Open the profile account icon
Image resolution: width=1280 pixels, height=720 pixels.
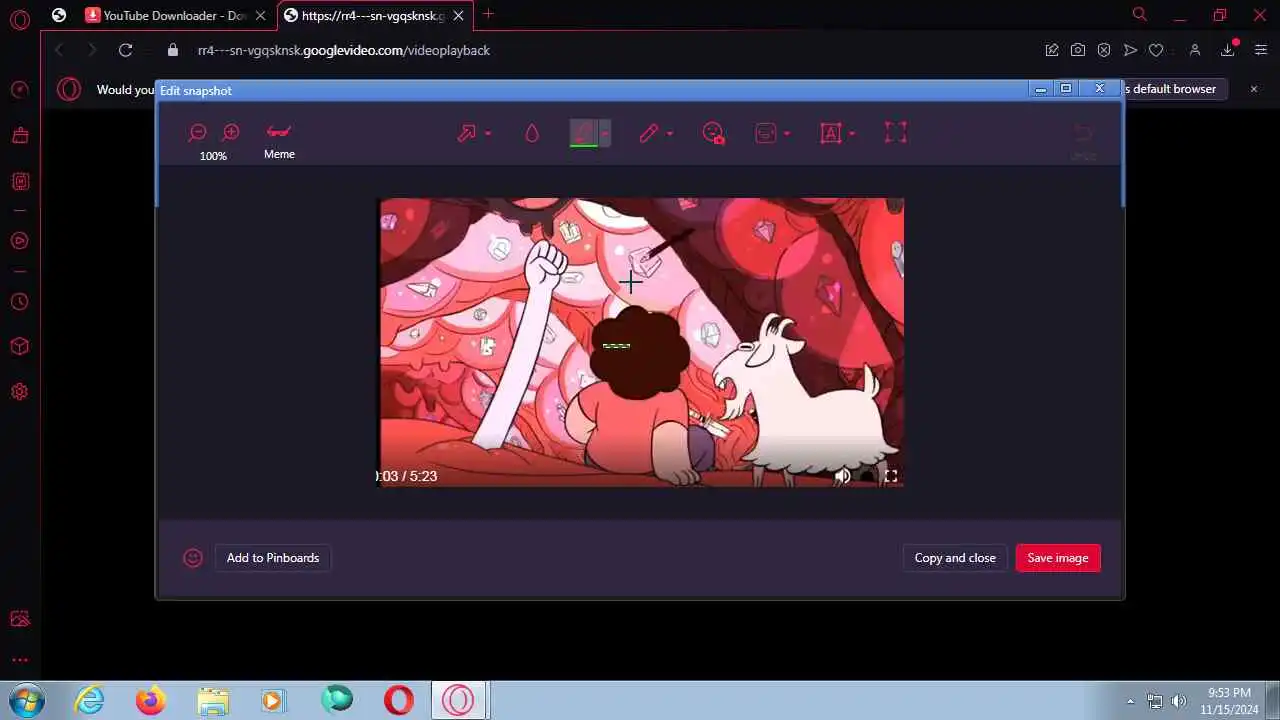[1195, 50]
